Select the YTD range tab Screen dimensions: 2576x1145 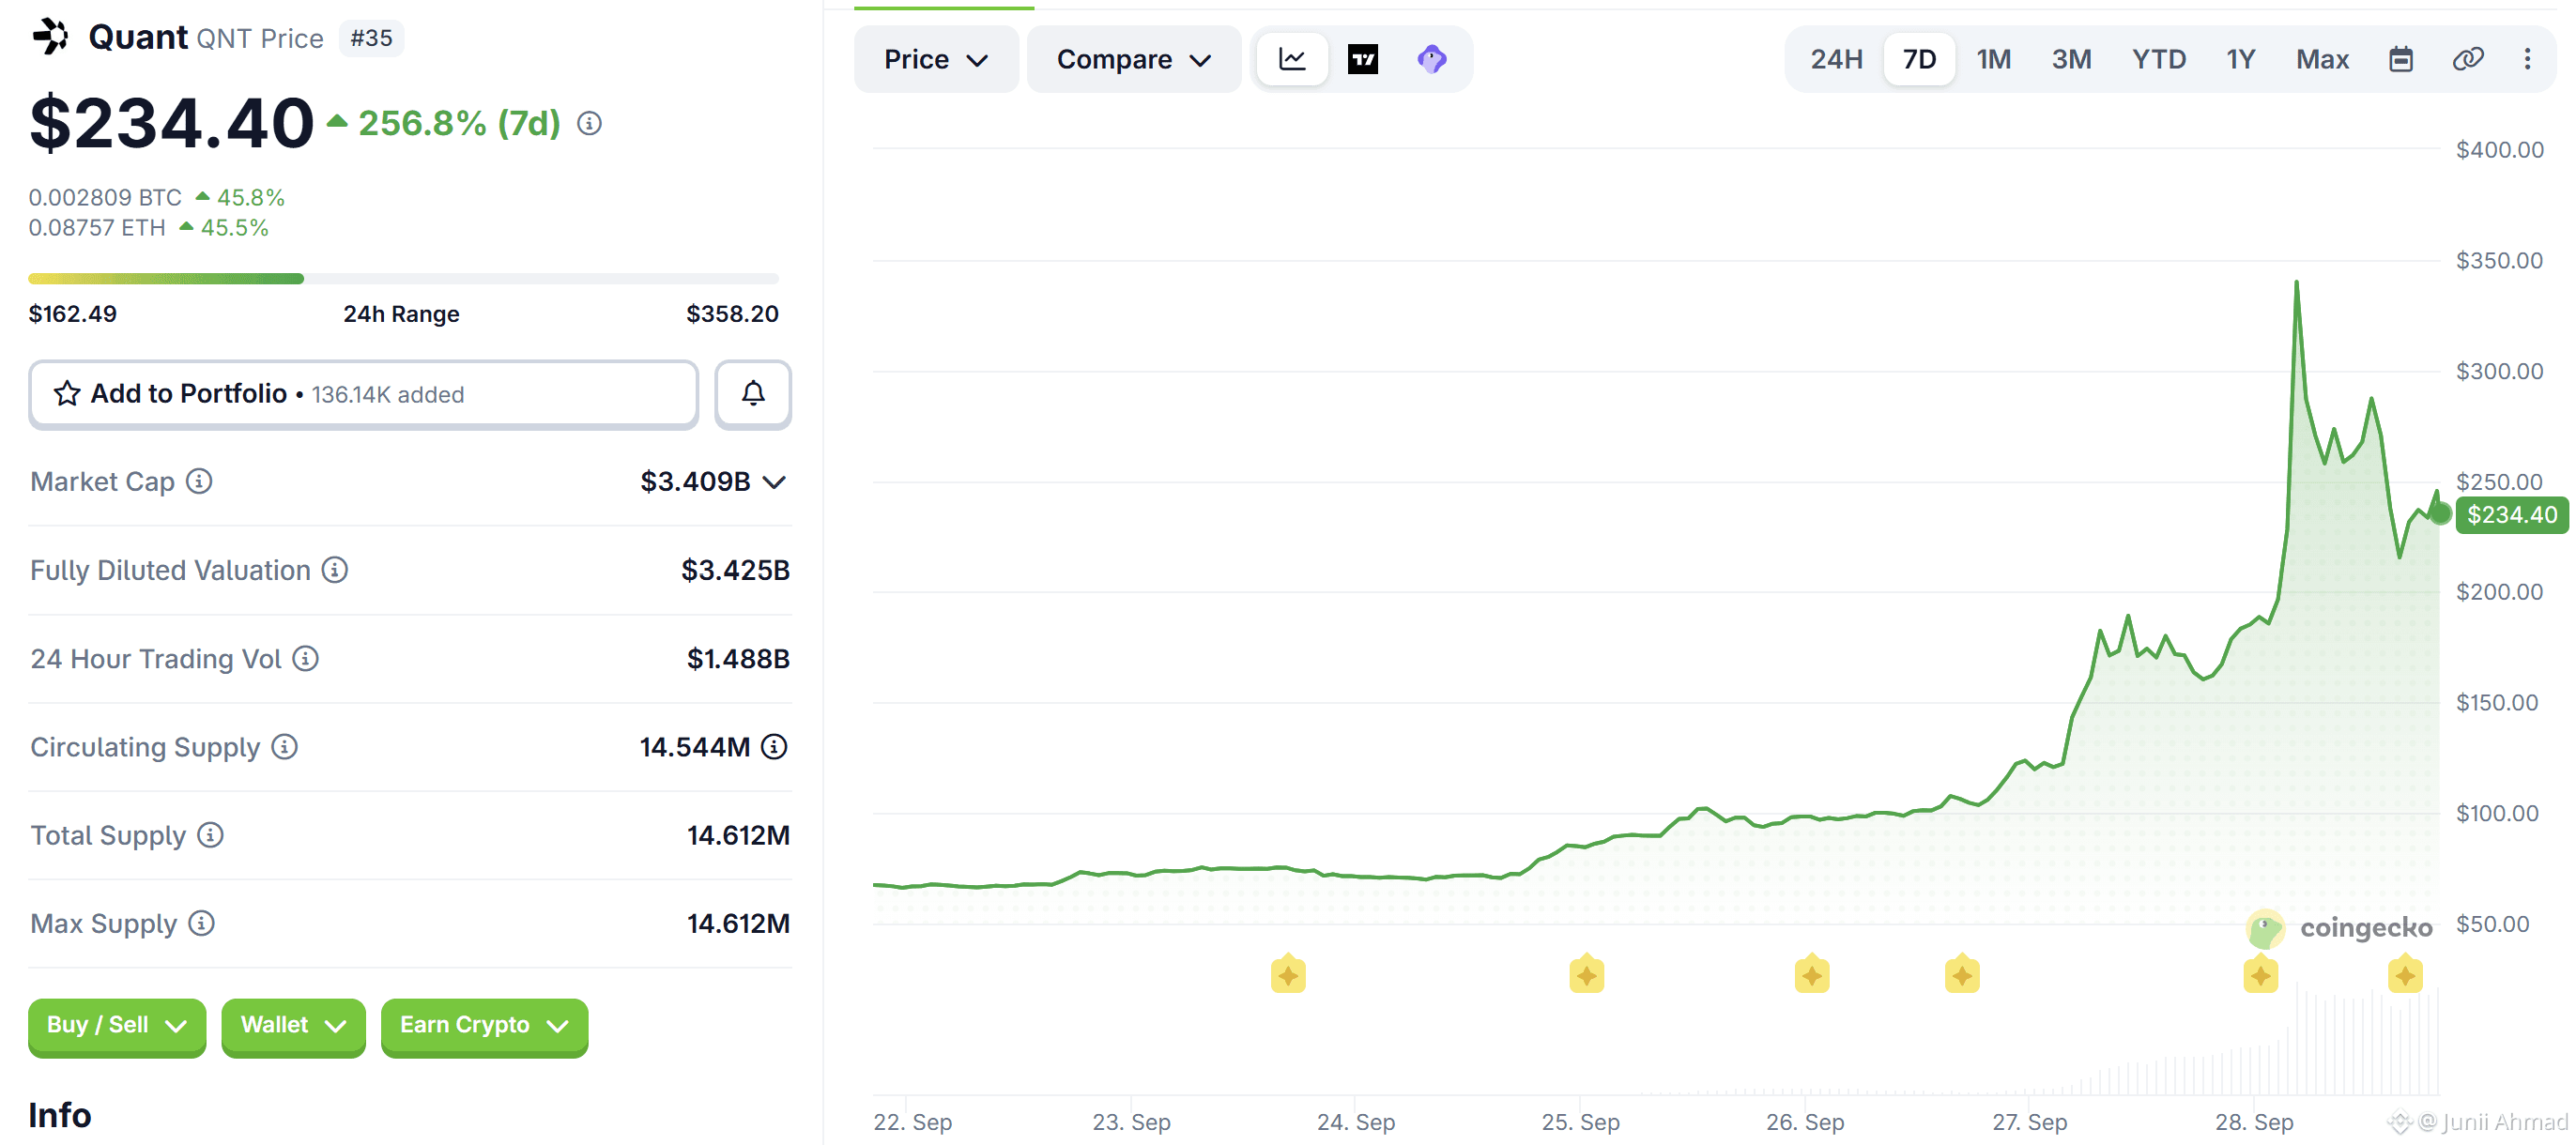(x=2158, y=60)
